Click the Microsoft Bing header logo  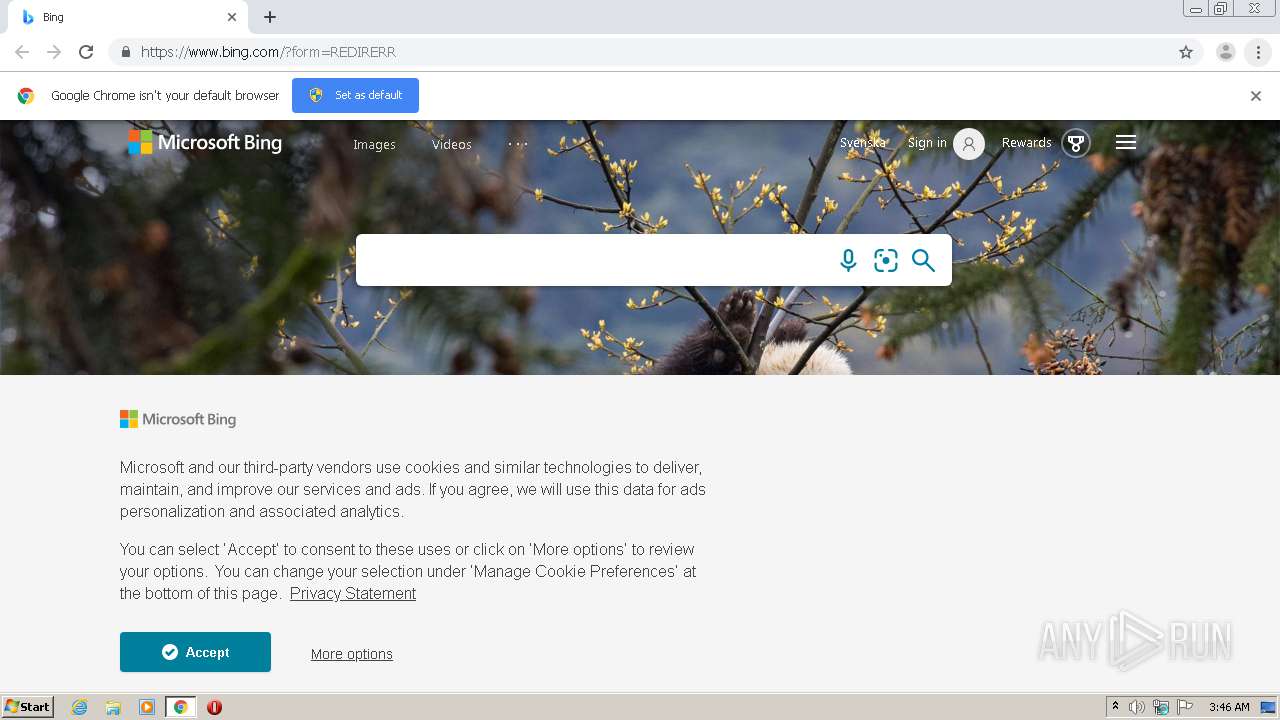pyautogui.click(x=205, y=143)
